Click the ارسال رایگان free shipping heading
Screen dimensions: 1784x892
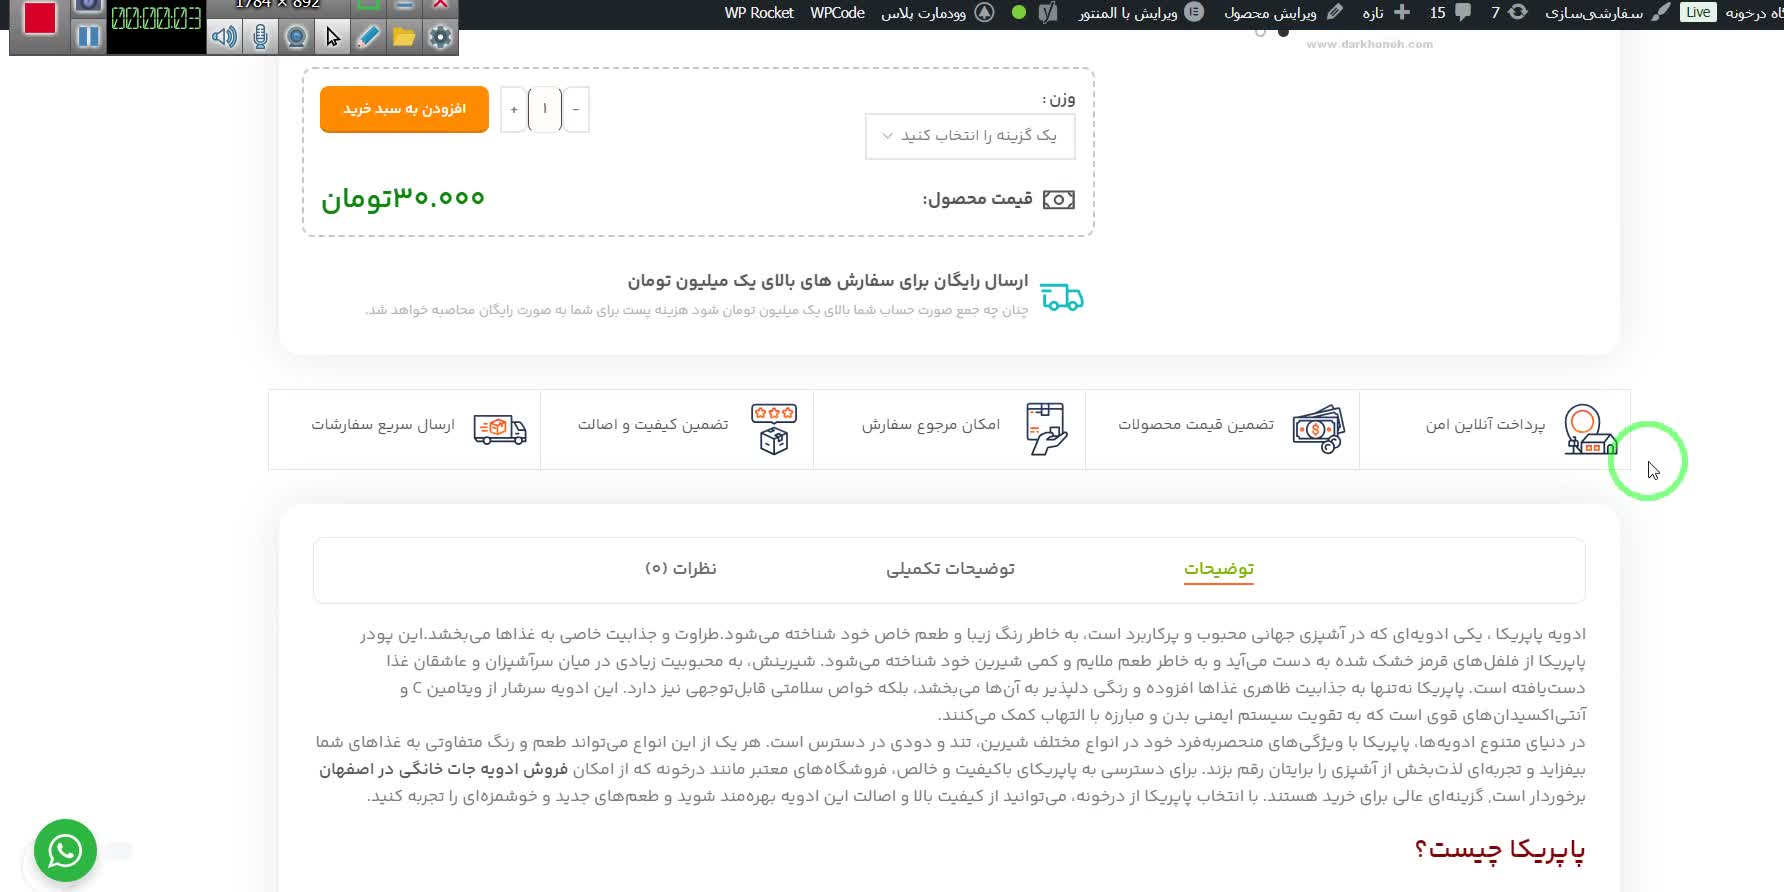pos(828,281)
